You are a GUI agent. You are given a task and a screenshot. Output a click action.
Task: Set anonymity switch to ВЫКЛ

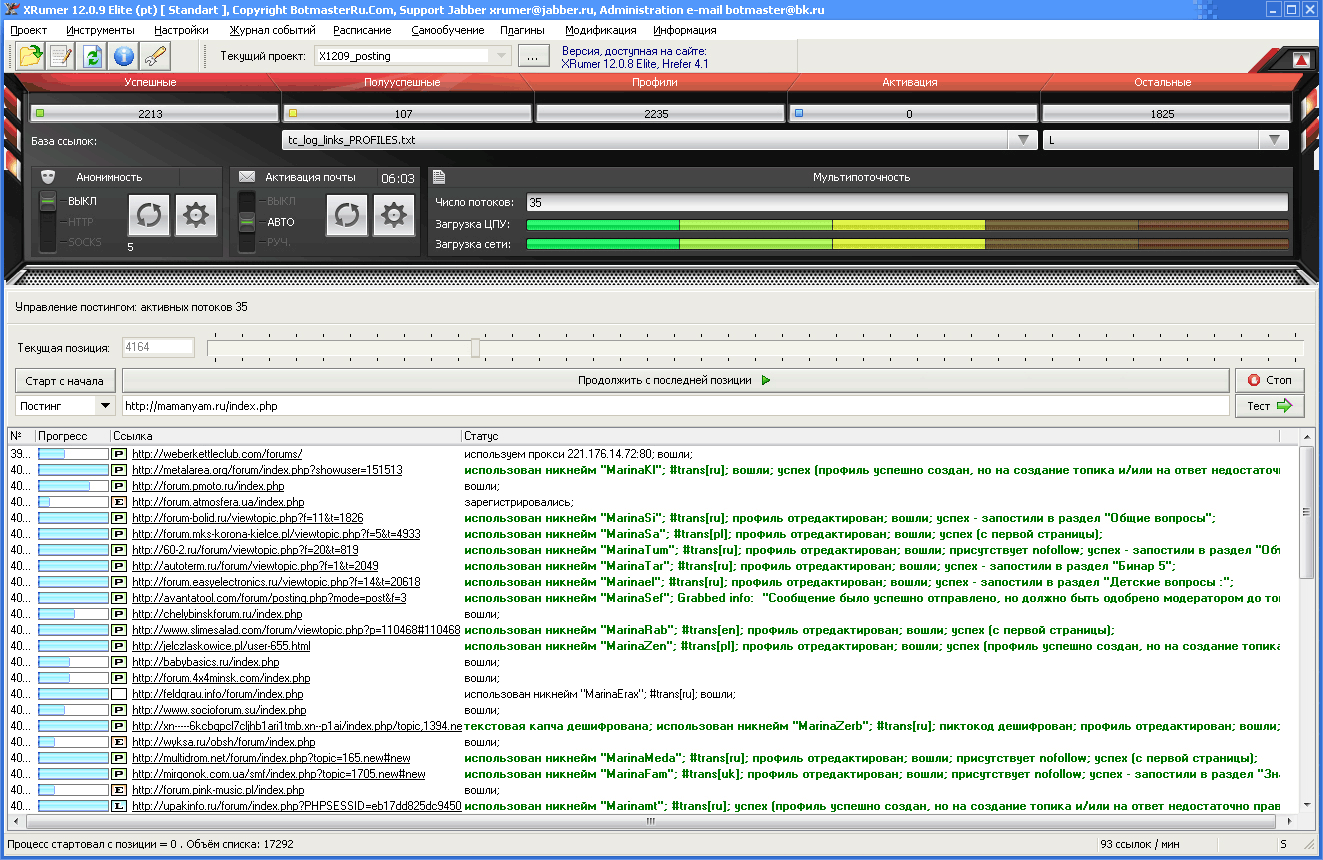[82, 201]
